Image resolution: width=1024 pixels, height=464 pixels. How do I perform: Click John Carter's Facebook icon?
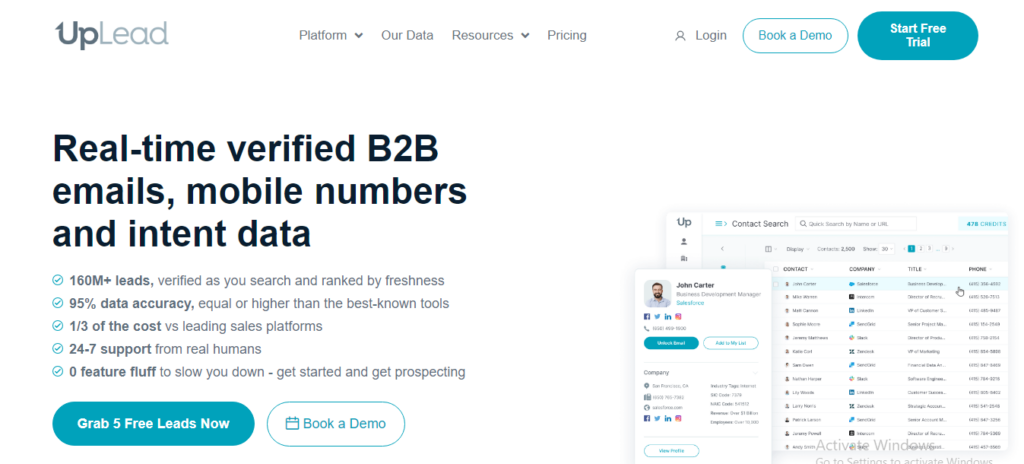pyautogui.click(x=647, y=316)
